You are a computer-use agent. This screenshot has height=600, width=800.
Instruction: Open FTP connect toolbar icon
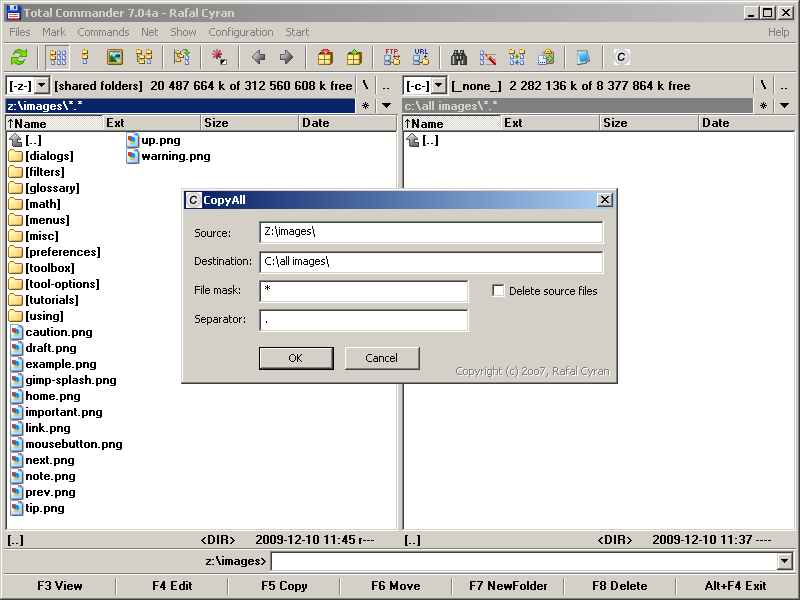(392, 57)
